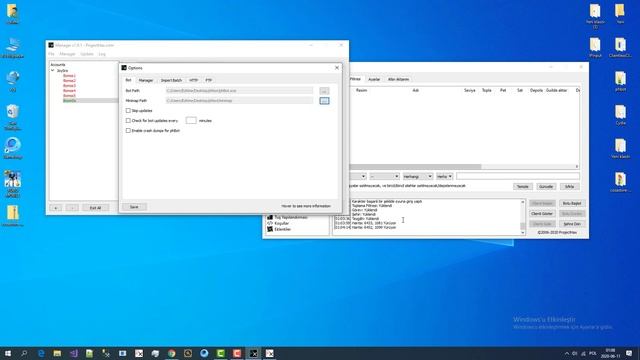
Task: Click the Temizle button
Action: tap(522, 187)
